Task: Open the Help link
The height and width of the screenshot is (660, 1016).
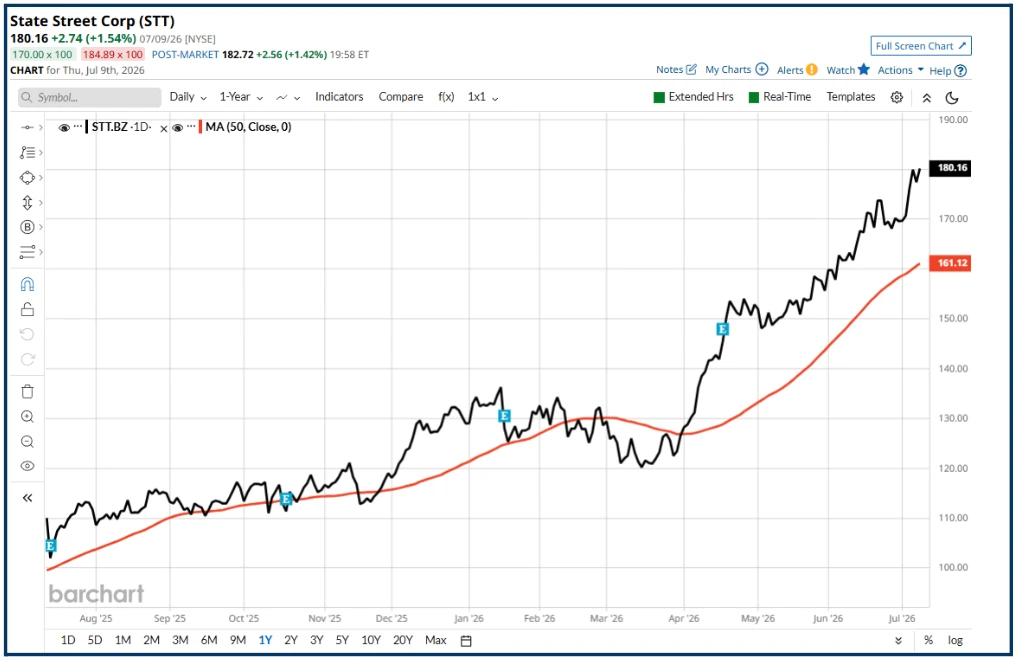Action: point(948,71)
